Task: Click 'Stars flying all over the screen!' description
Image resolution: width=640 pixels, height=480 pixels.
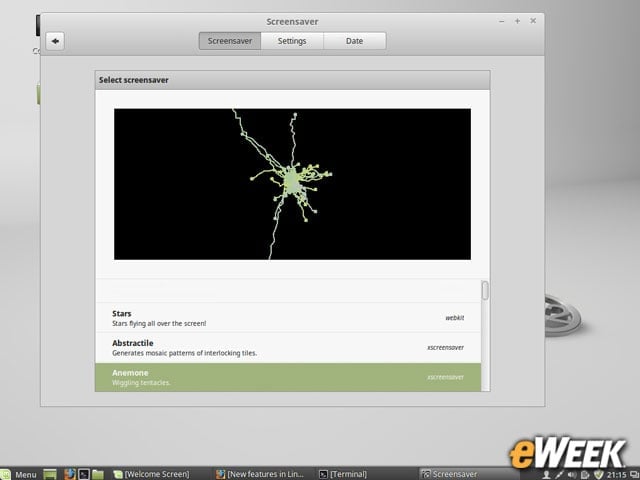Action: [x=159, y=324]
